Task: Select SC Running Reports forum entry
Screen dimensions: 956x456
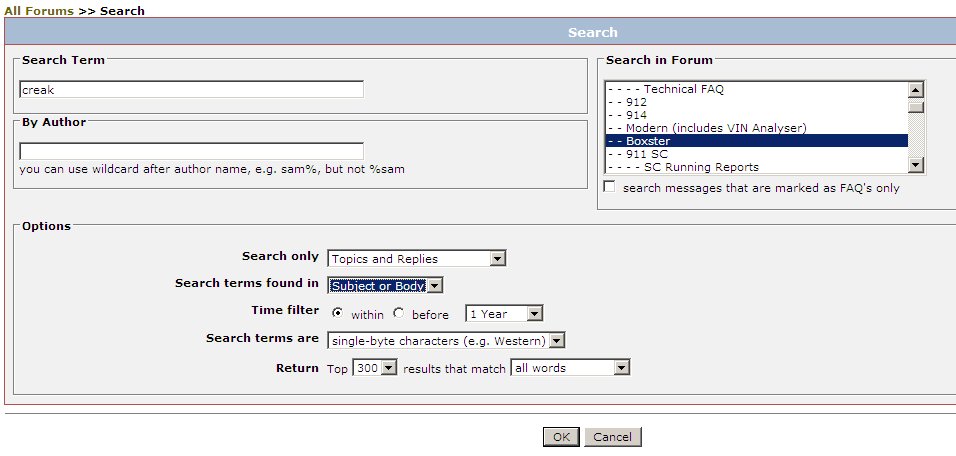Action: pos(700,167)
